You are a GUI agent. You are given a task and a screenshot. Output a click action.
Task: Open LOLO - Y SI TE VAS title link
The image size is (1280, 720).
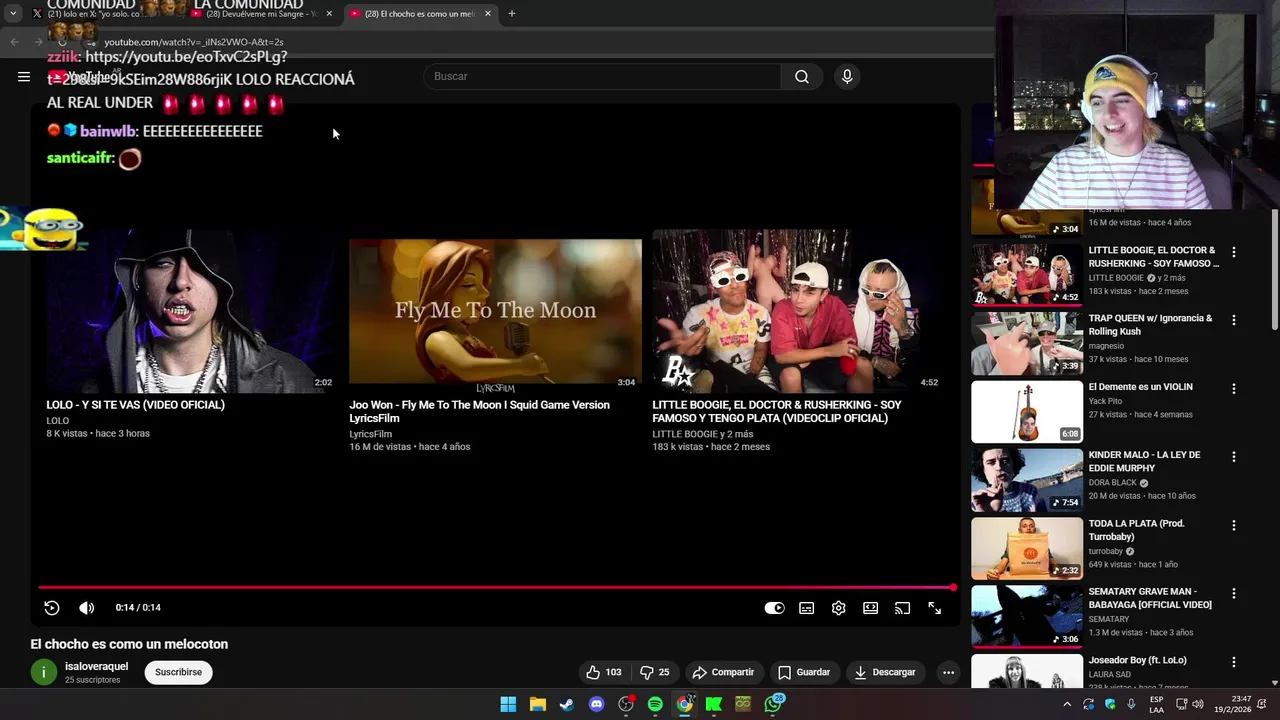(135, 405)
